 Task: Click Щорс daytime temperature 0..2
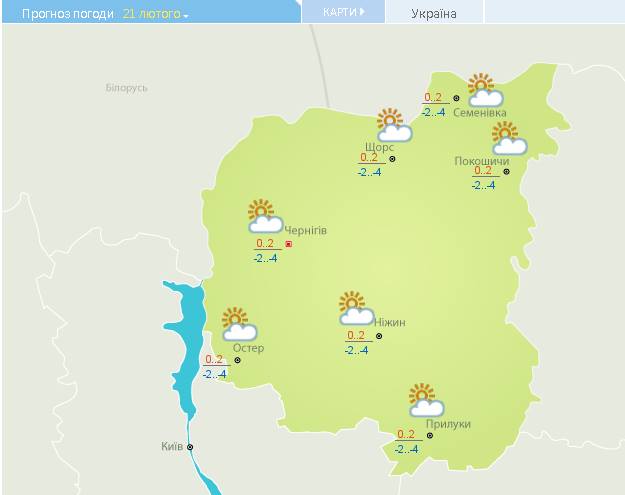[x=369, y=157]
